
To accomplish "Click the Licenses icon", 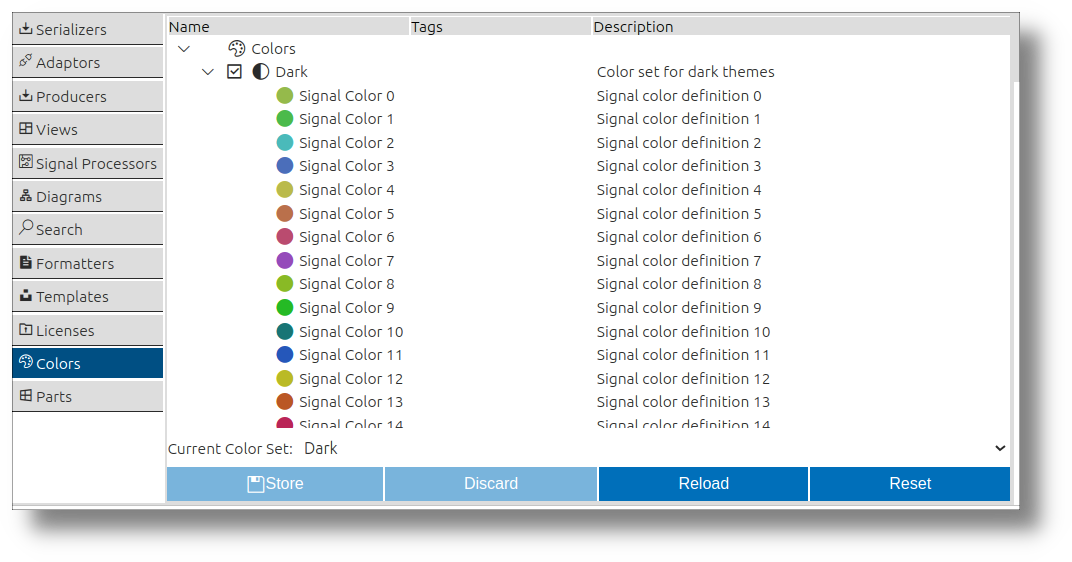I will pyautogui.click(x=25, y=329).
